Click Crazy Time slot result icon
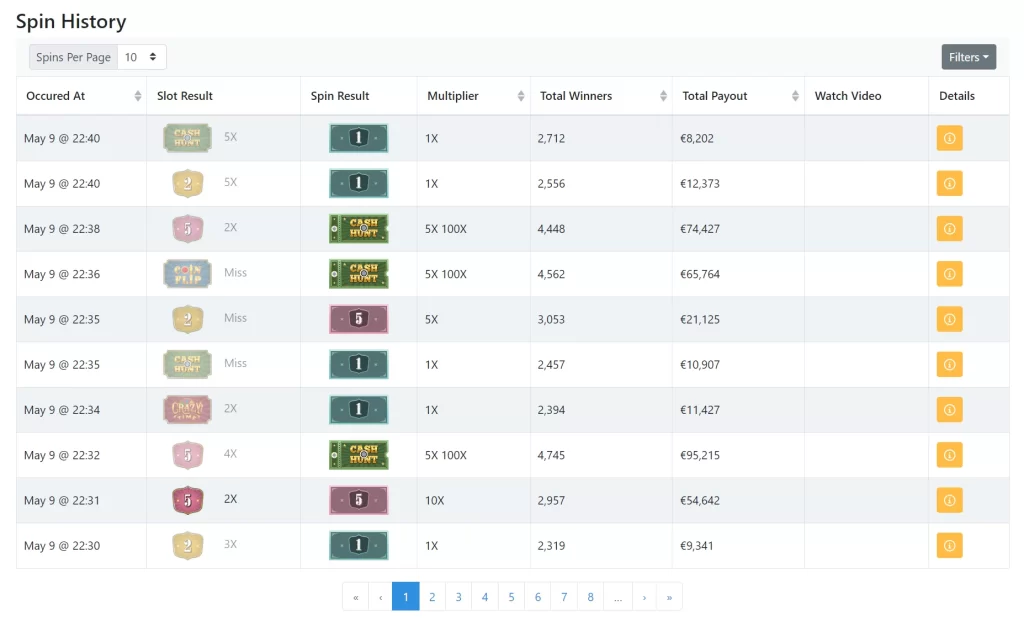 click(x=187, y=409)
